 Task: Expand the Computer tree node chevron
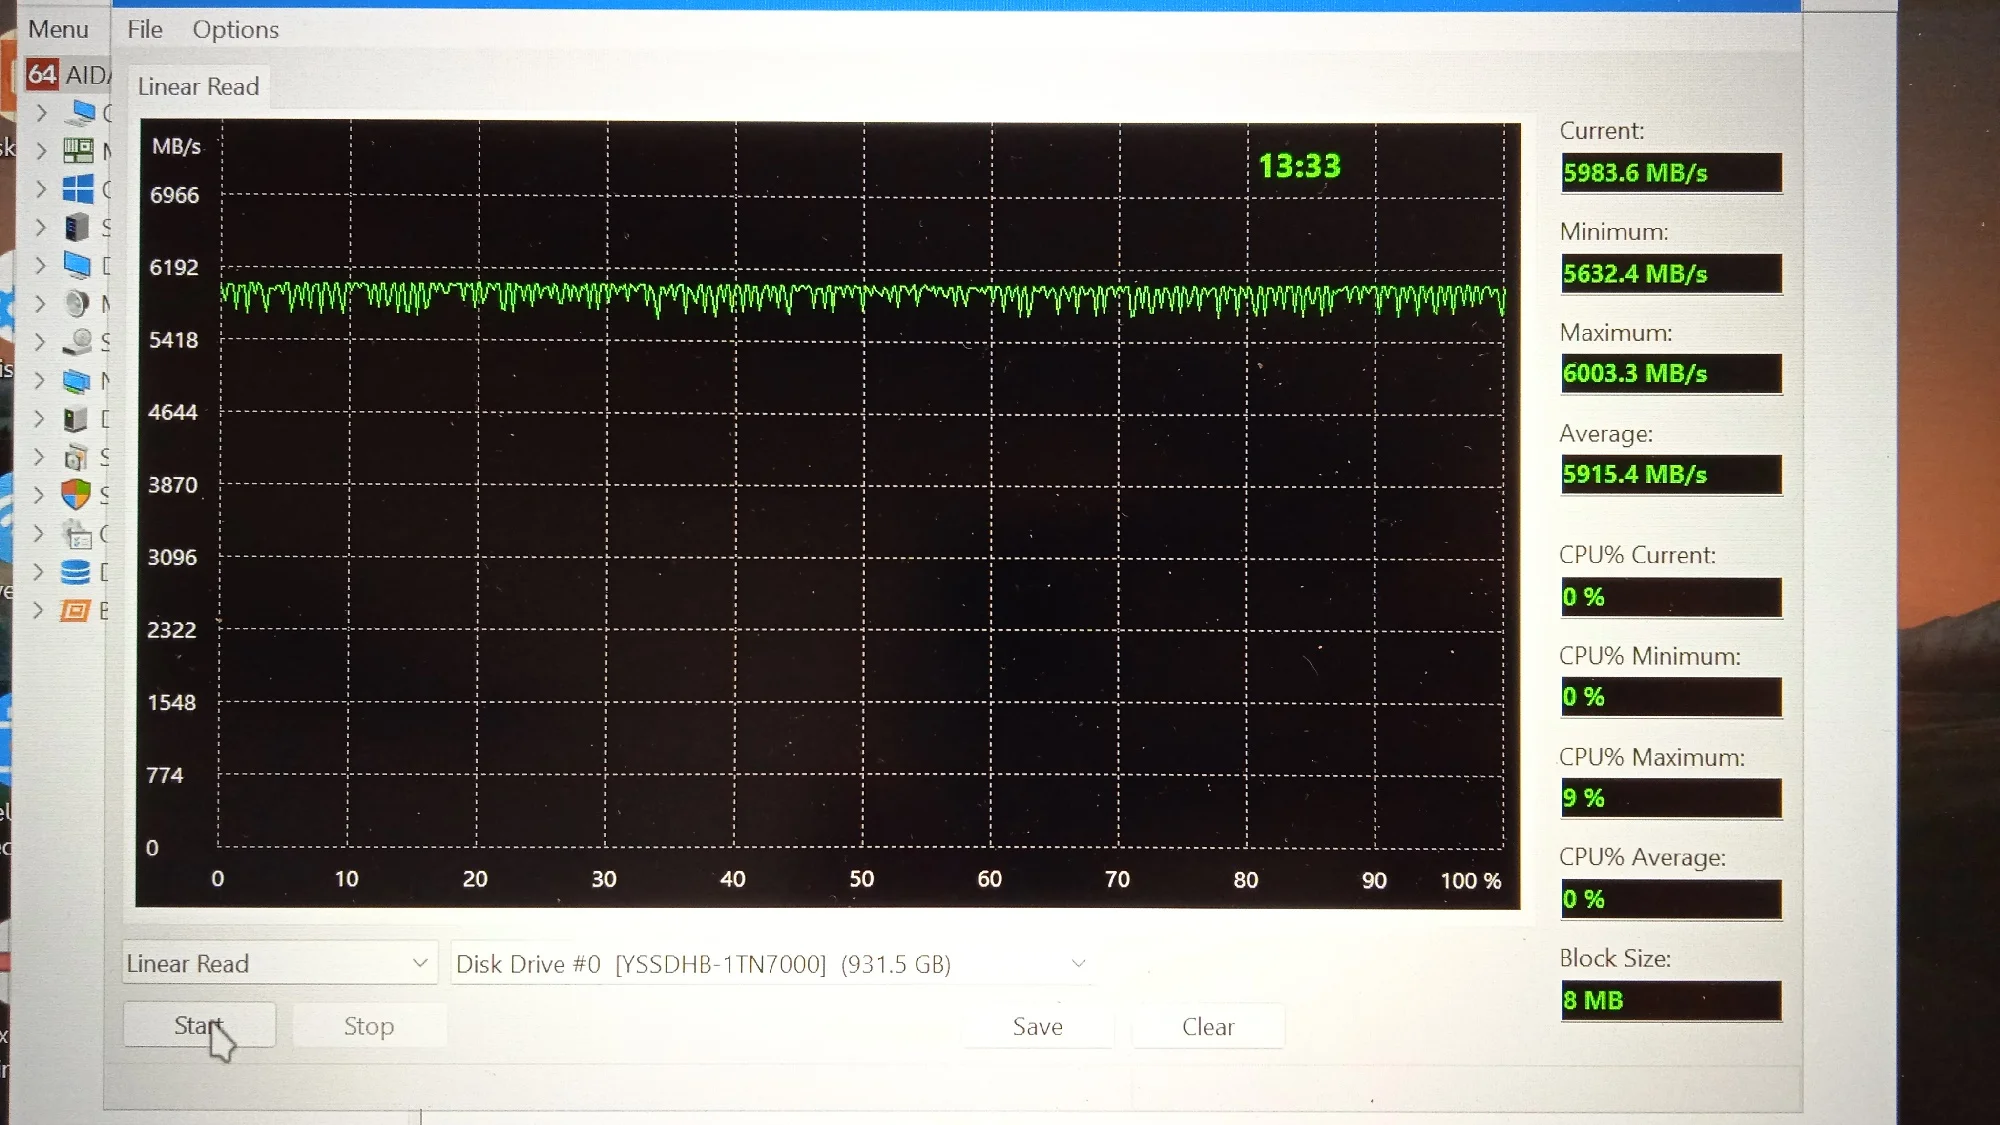tap(41, 112)
